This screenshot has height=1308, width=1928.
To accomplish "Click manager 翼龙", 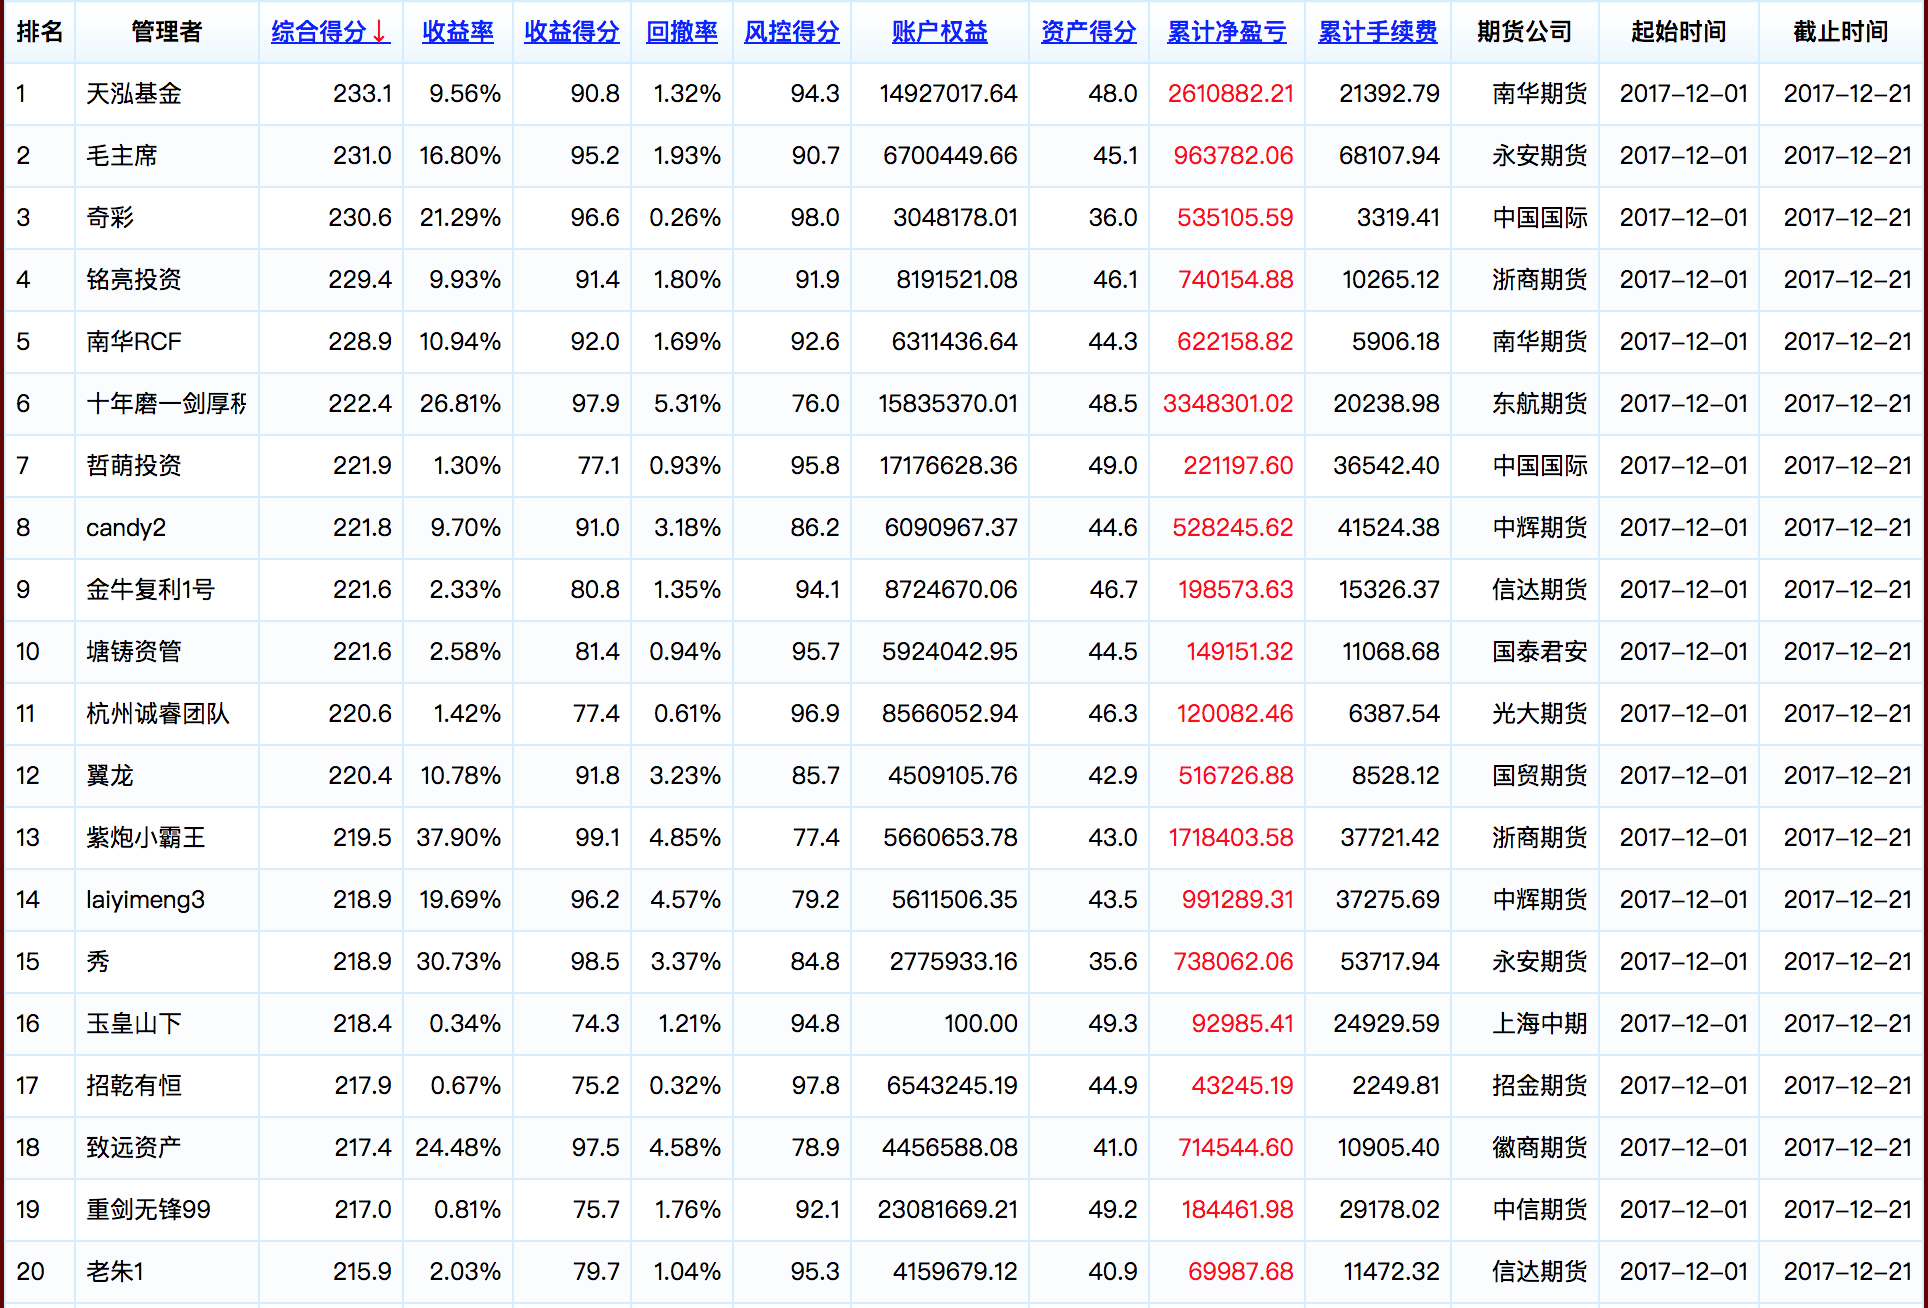I will coord(110,776).
